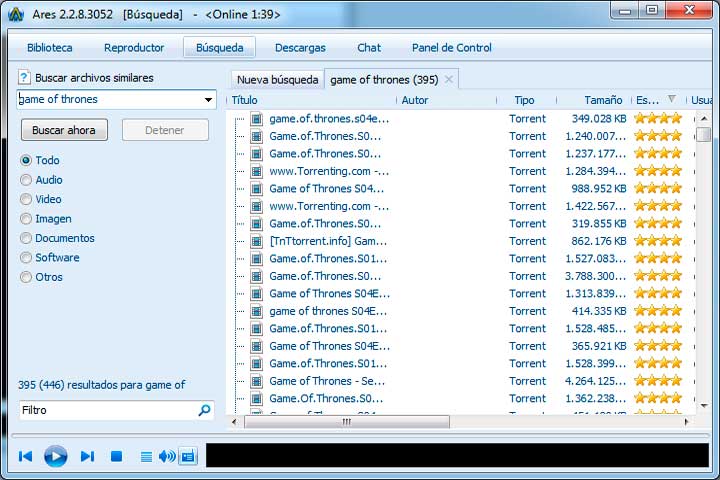720x480 pixels.
Task: Click the help question mark icon beside Buscar archivos similares
Action: click(24, 77)
